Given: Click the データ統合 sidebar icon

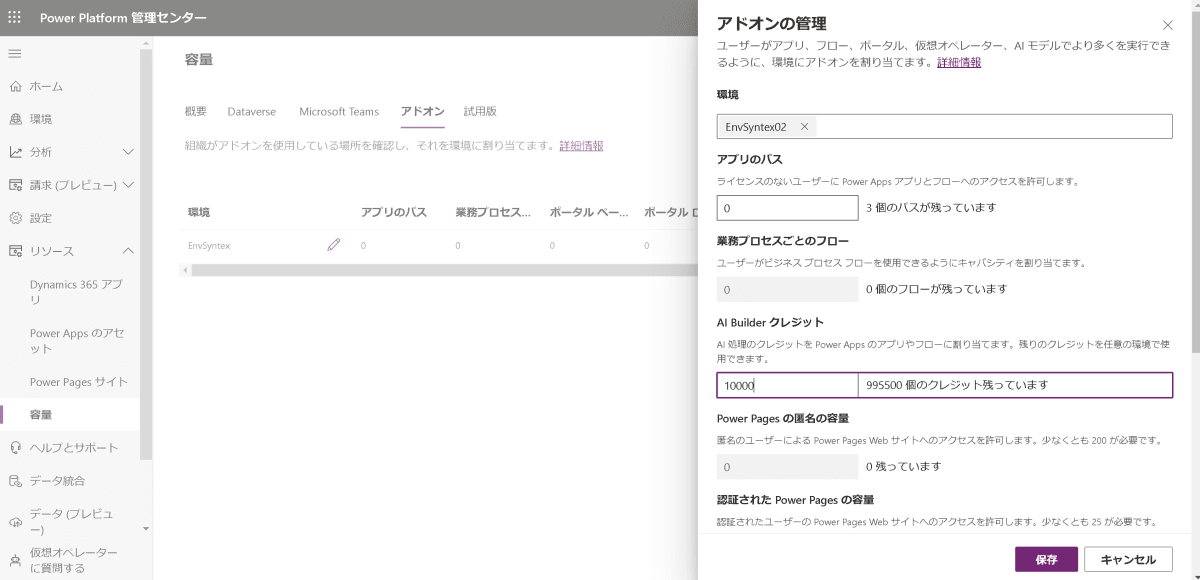Looking at the screenshot, I should 15,480.
